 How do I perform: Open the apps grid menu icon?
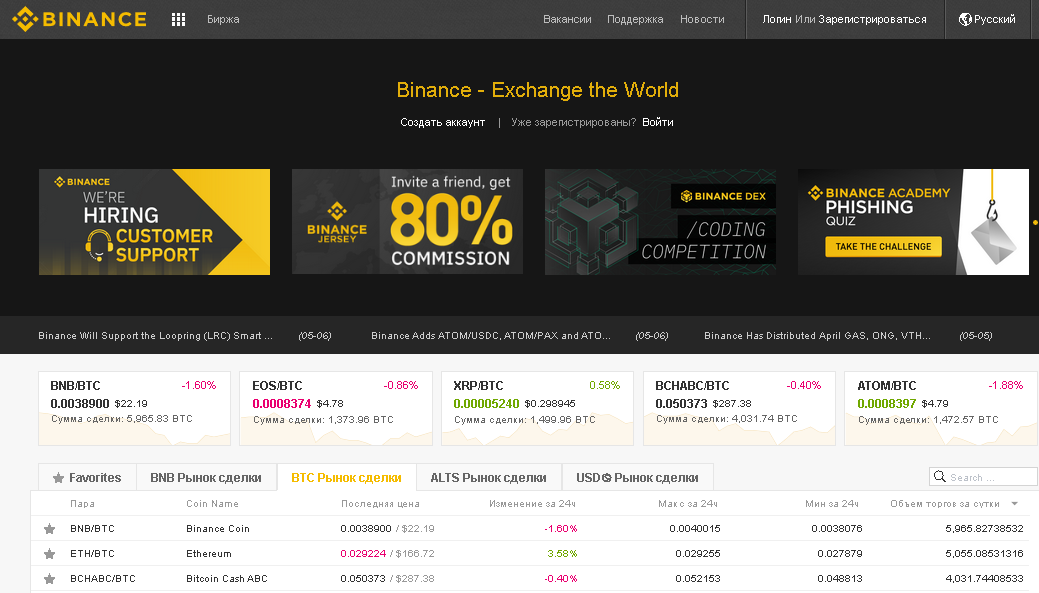pyautogui.click(x=178, y=20)
